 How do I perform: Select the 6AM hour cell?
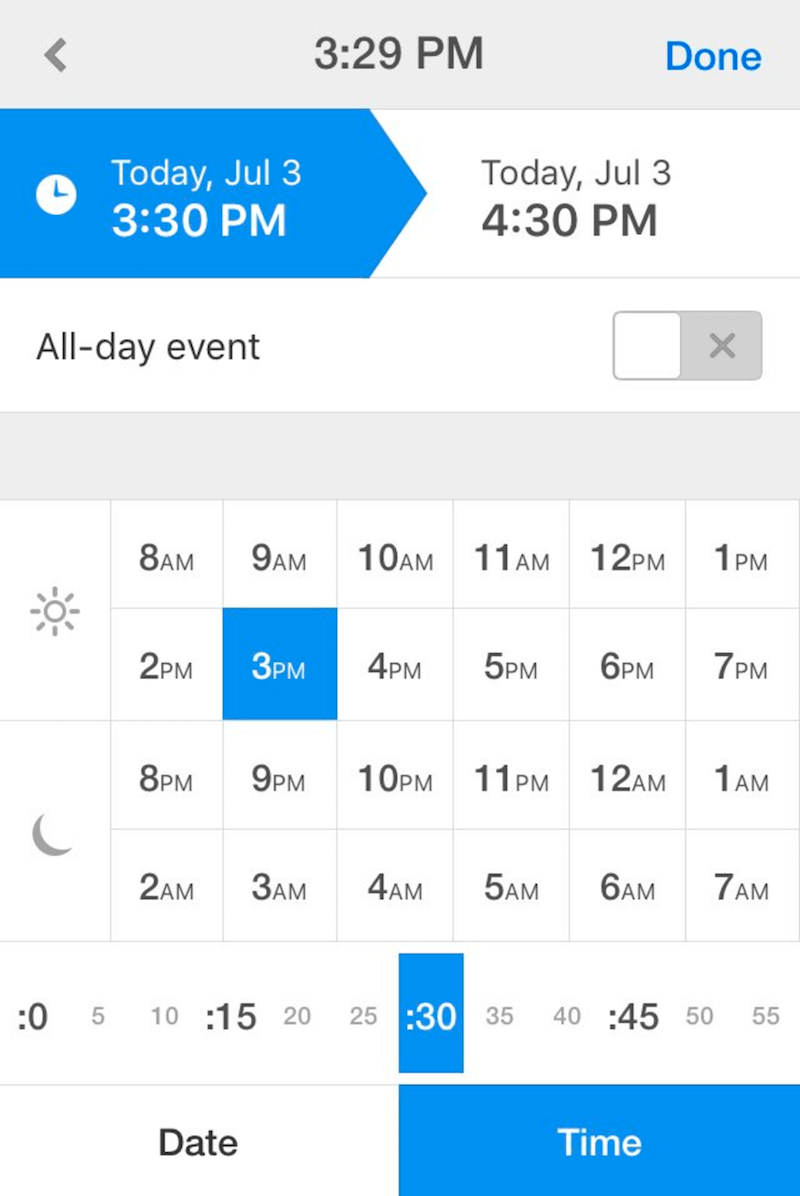628,886
